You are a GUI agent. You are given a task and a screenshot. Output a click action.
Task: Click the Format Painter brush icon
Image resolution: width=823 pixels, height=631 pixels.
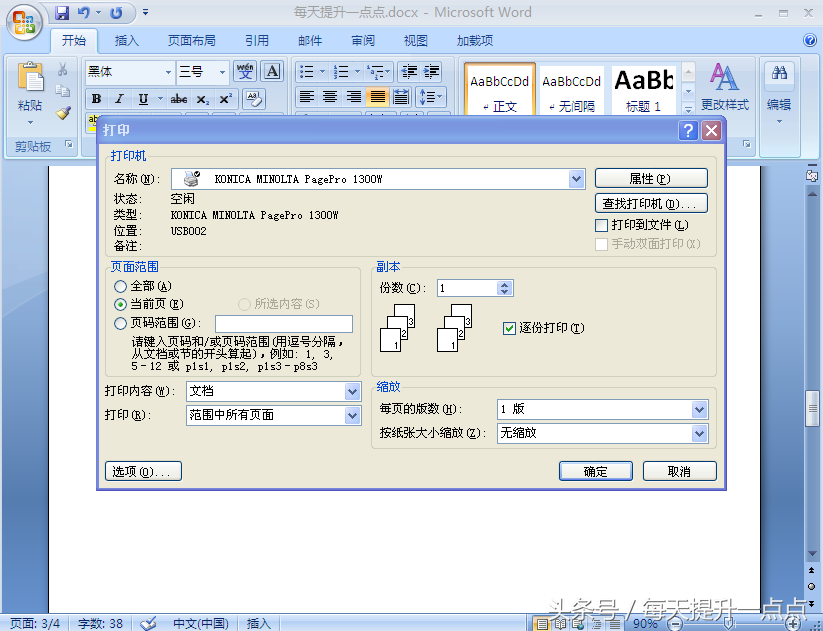(x=63, y=112)
